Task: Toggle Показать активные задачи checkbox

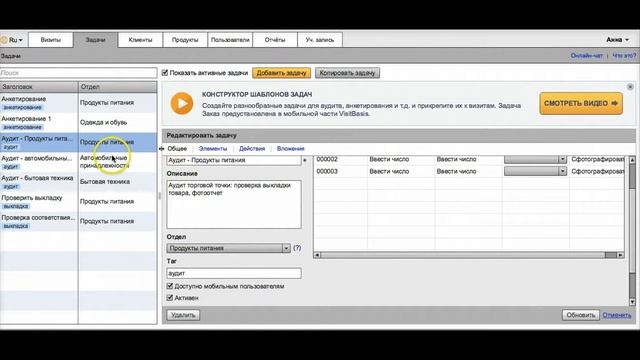Action: point(165,73)
